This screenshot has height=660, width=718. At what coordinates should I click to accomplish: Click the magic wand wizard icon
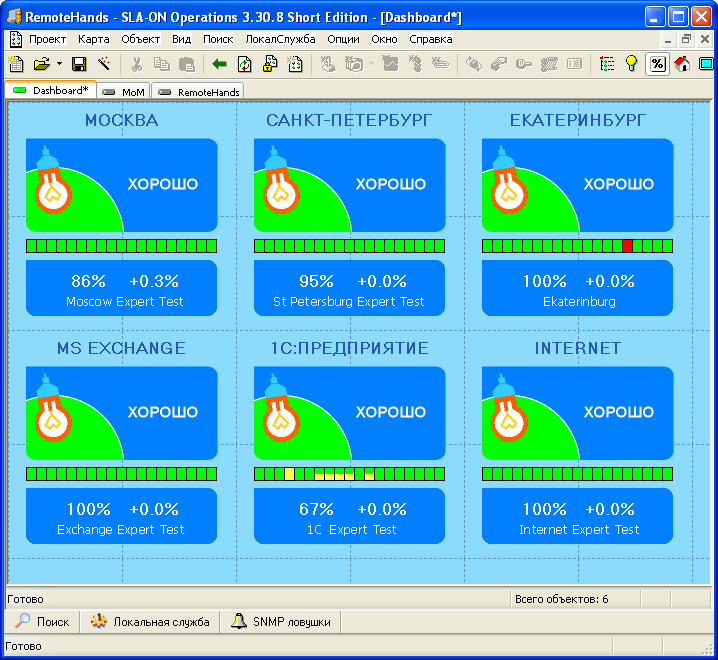click(x=104, y=64)
